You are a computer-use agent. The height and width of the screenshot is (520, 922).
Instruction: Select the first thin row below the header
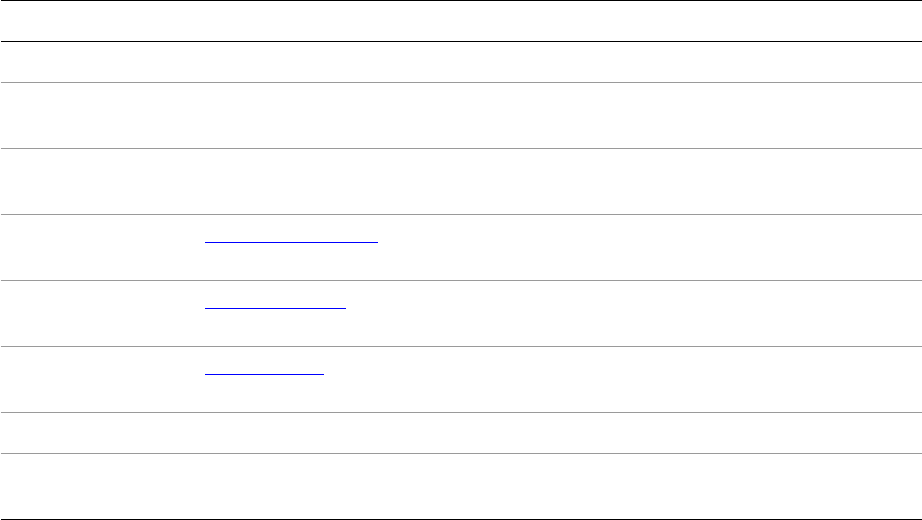pos(460,62)
